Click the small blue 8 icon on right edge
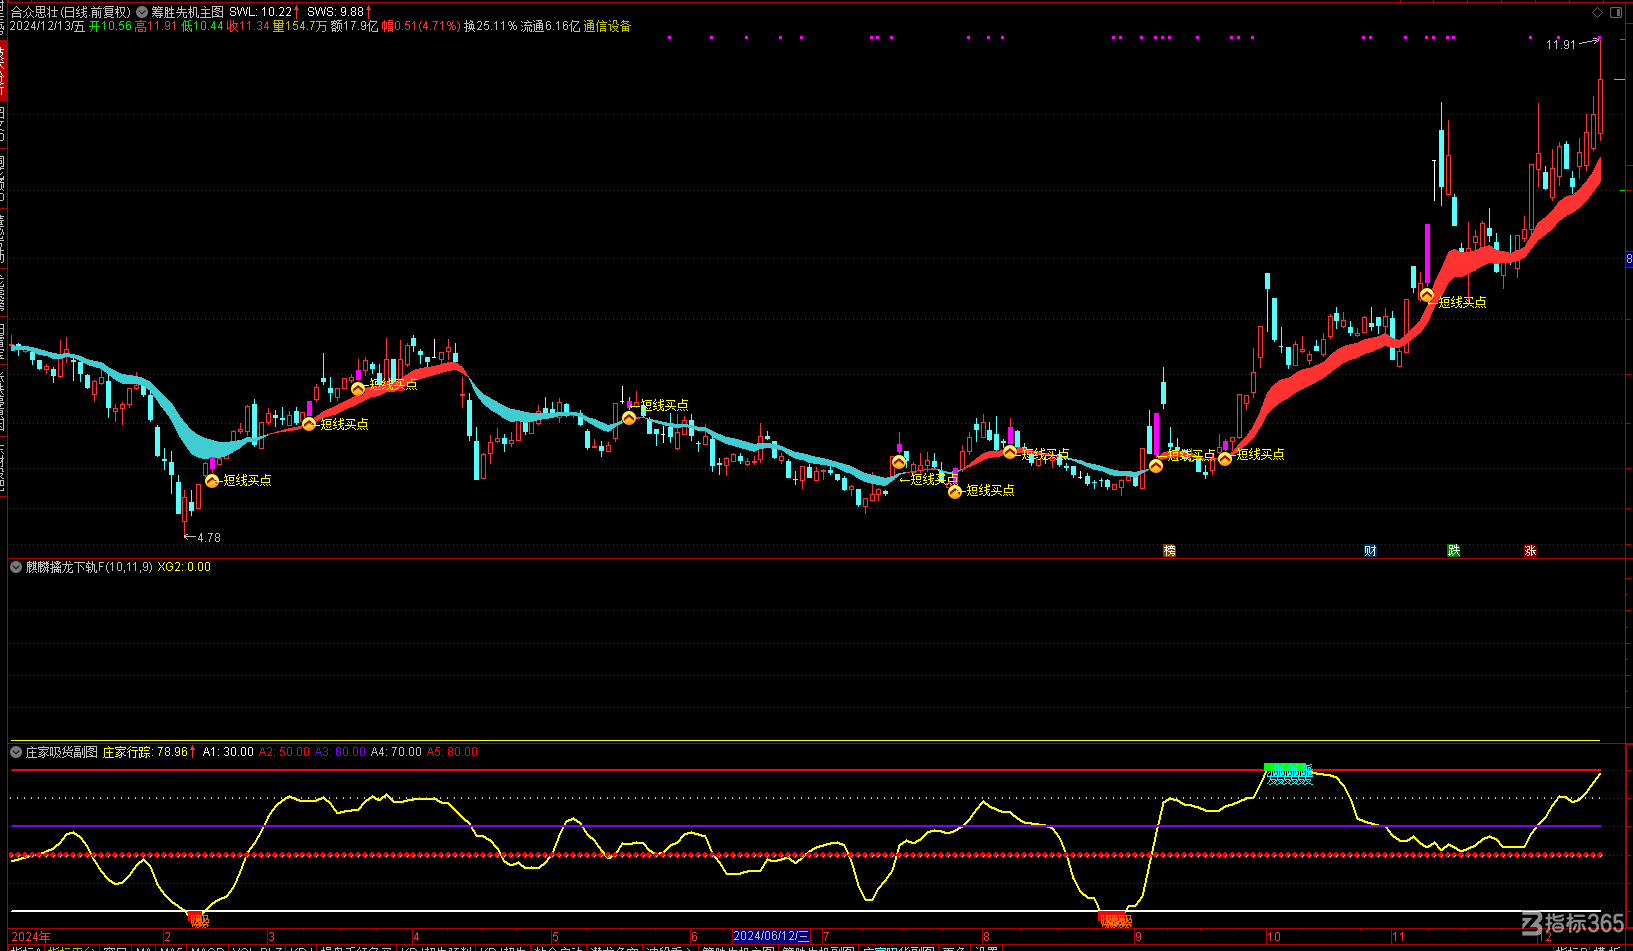1633x951 pixels. tap(1628, 259)
